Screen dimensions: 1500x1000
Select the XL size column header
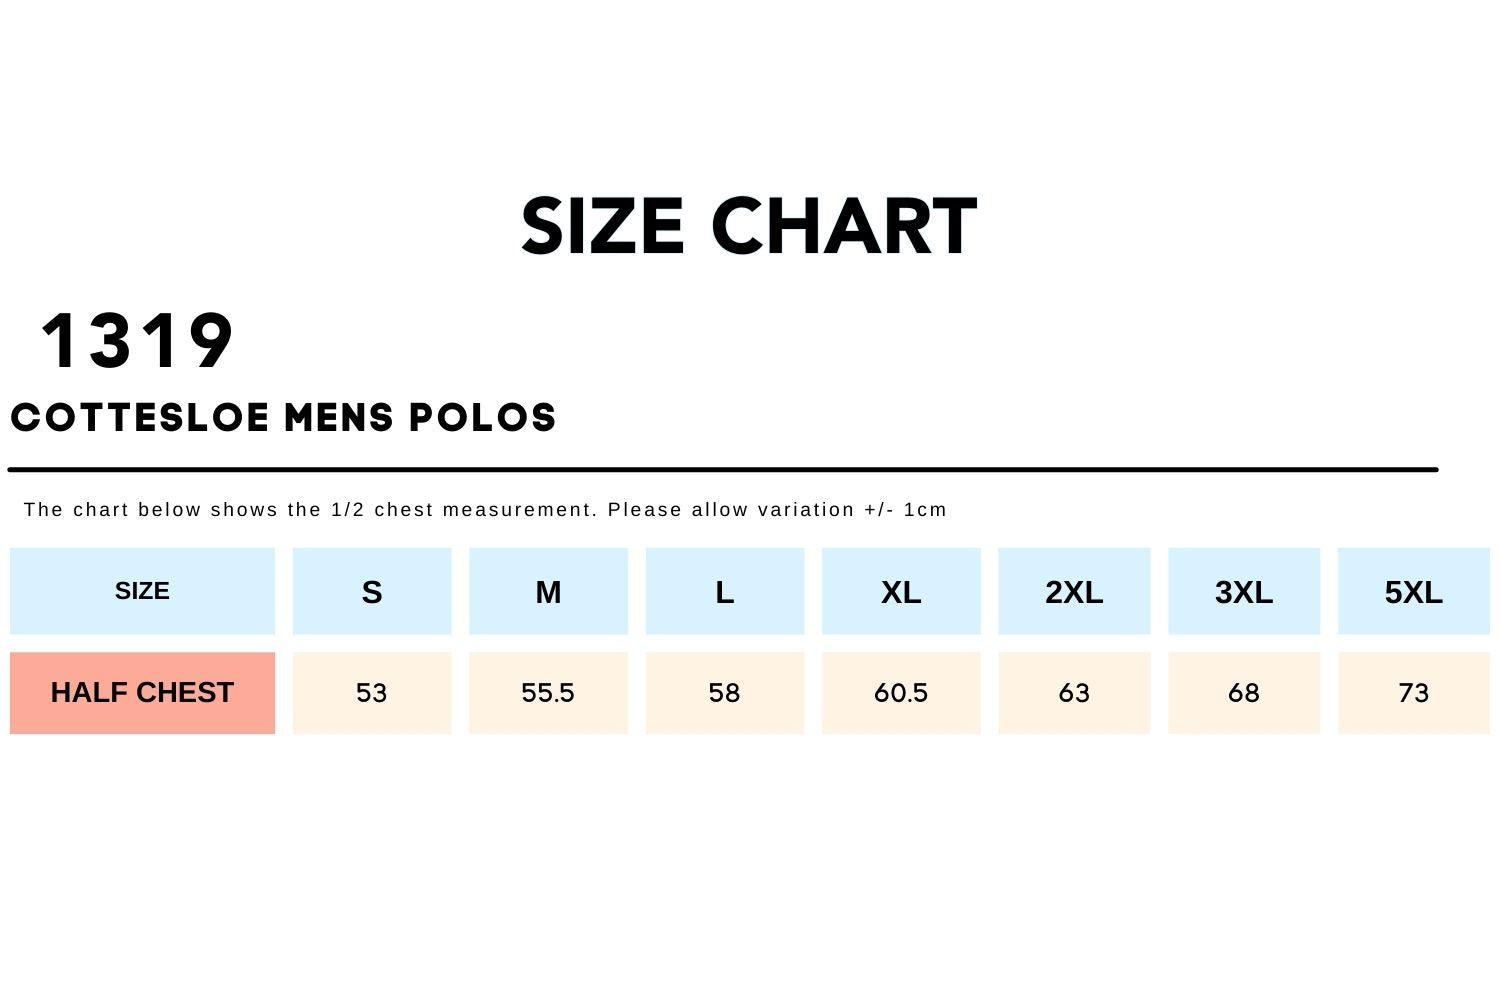[901, 592]
